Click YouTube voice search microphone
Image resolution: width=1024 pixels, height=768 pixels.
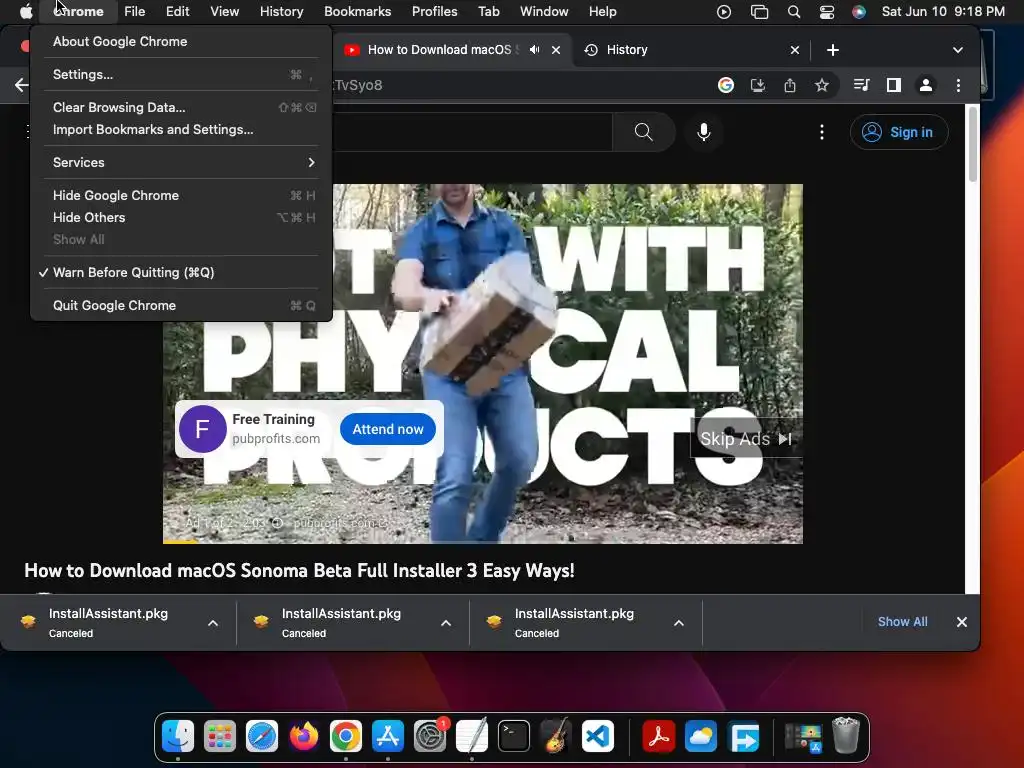[x=703, y=132]
